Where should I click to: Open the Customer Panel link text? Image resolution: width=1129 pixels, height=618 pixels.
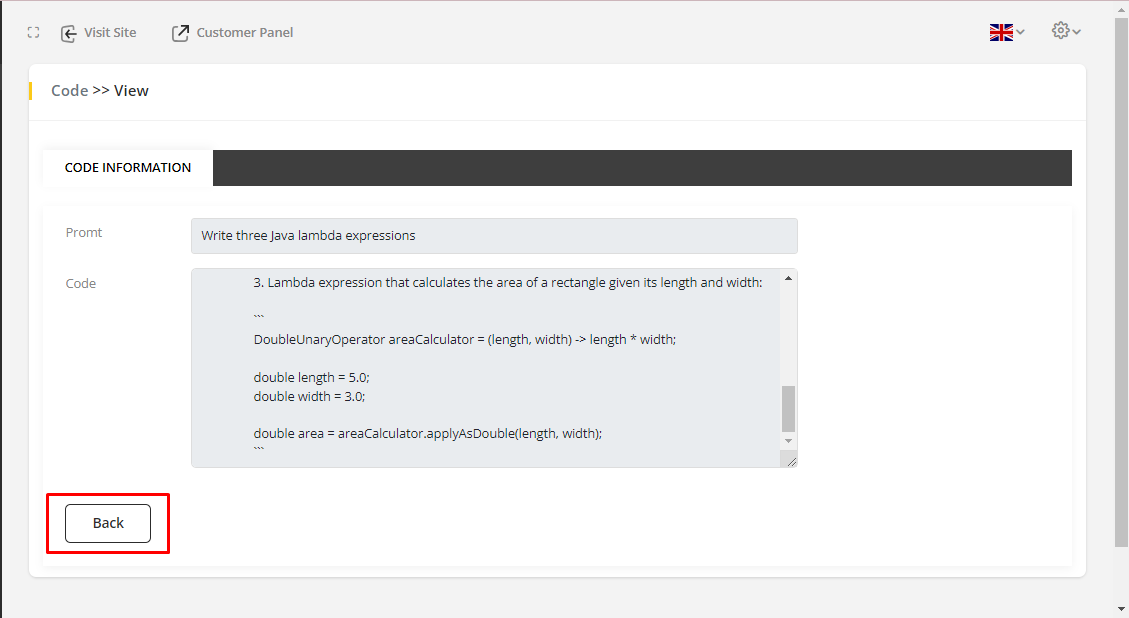[x=245, y=33]
